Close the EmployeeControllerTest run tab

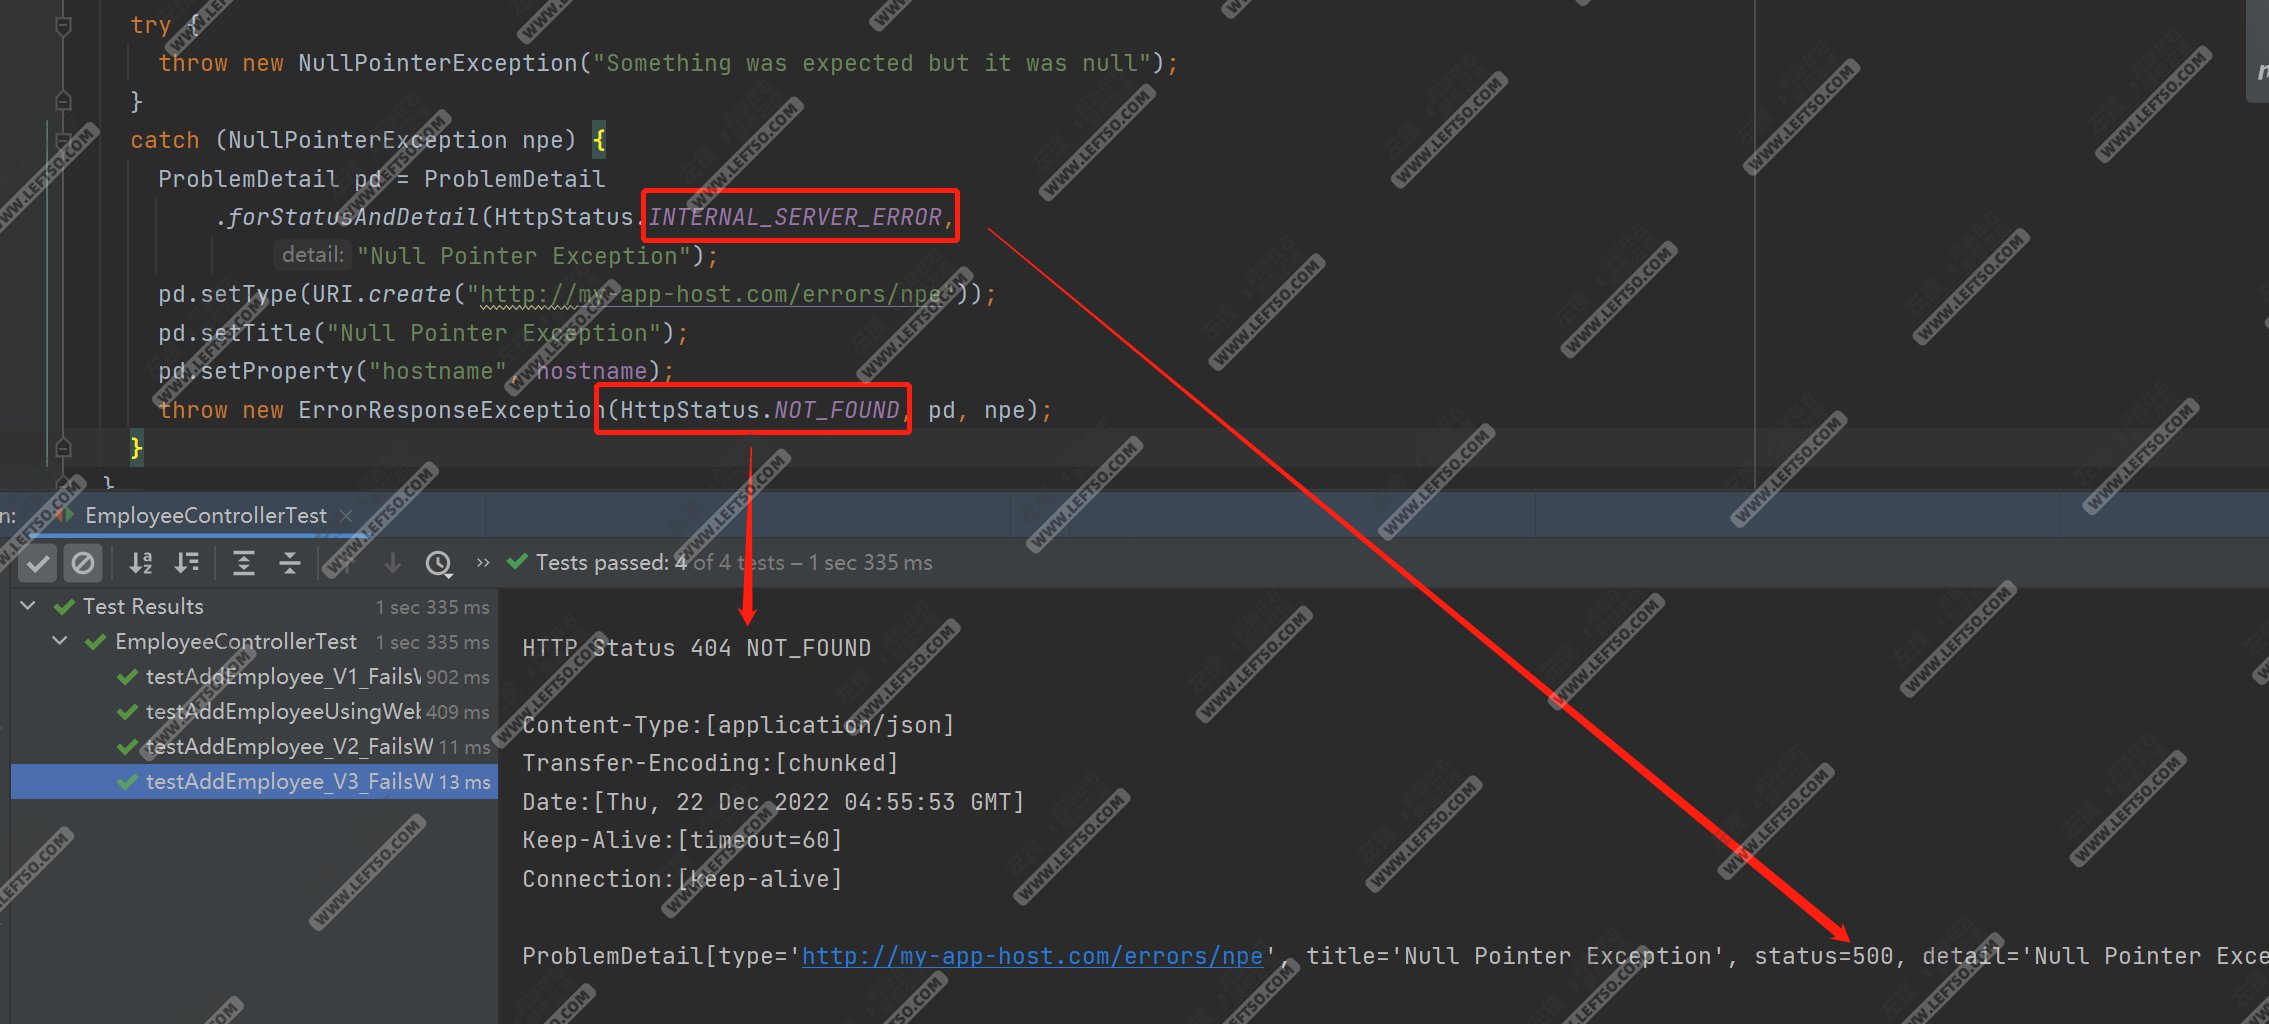[346, 516]
